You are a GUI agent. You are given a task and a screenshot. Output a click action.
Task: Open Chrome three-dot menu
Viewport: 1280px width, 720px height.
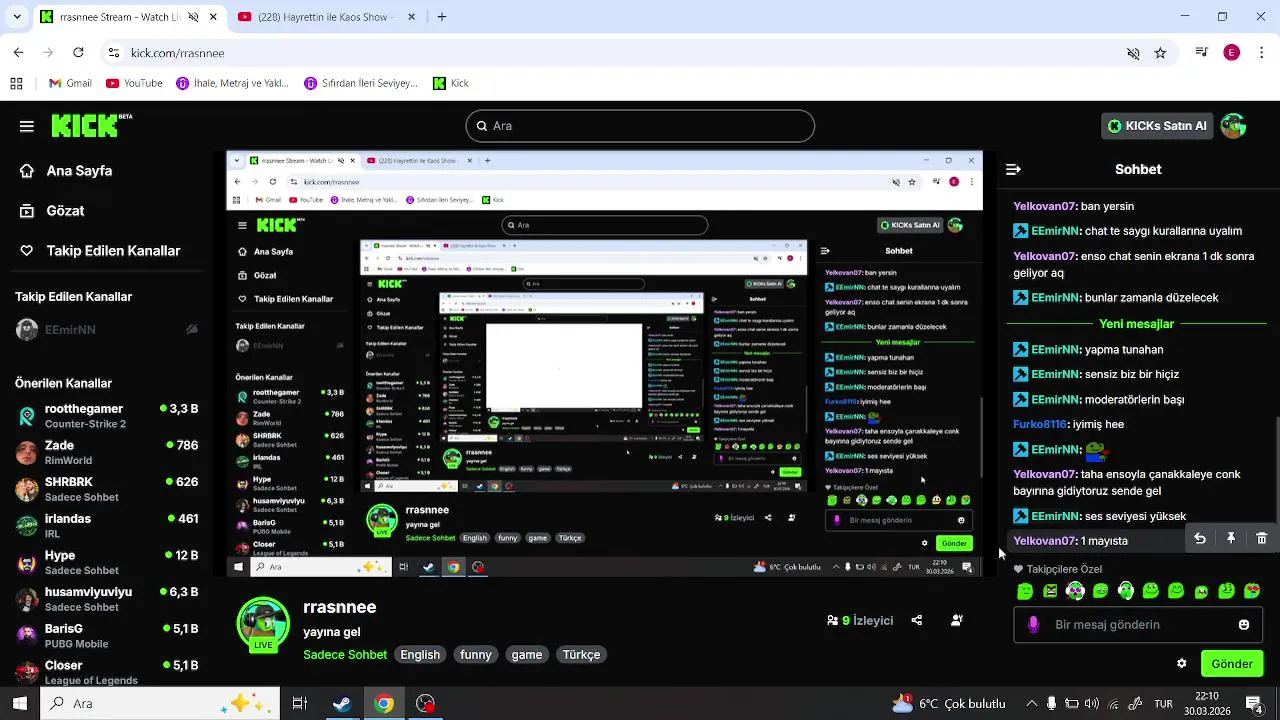[x=1261, y=53]
